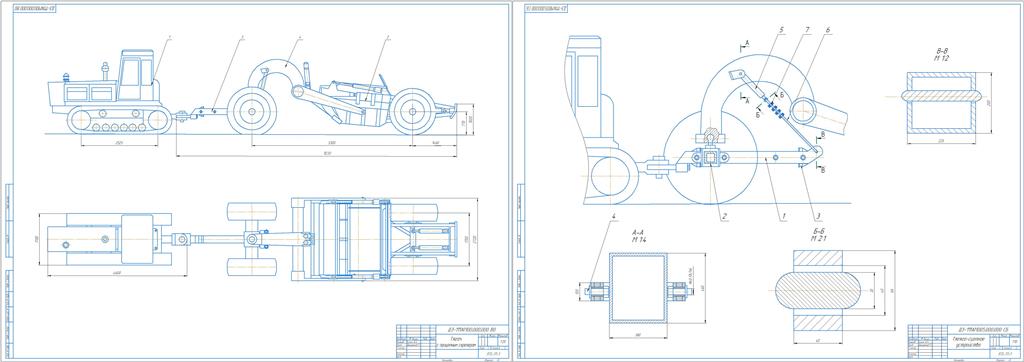
Task: Select the tractor caterpillar track
Action: 120,120
